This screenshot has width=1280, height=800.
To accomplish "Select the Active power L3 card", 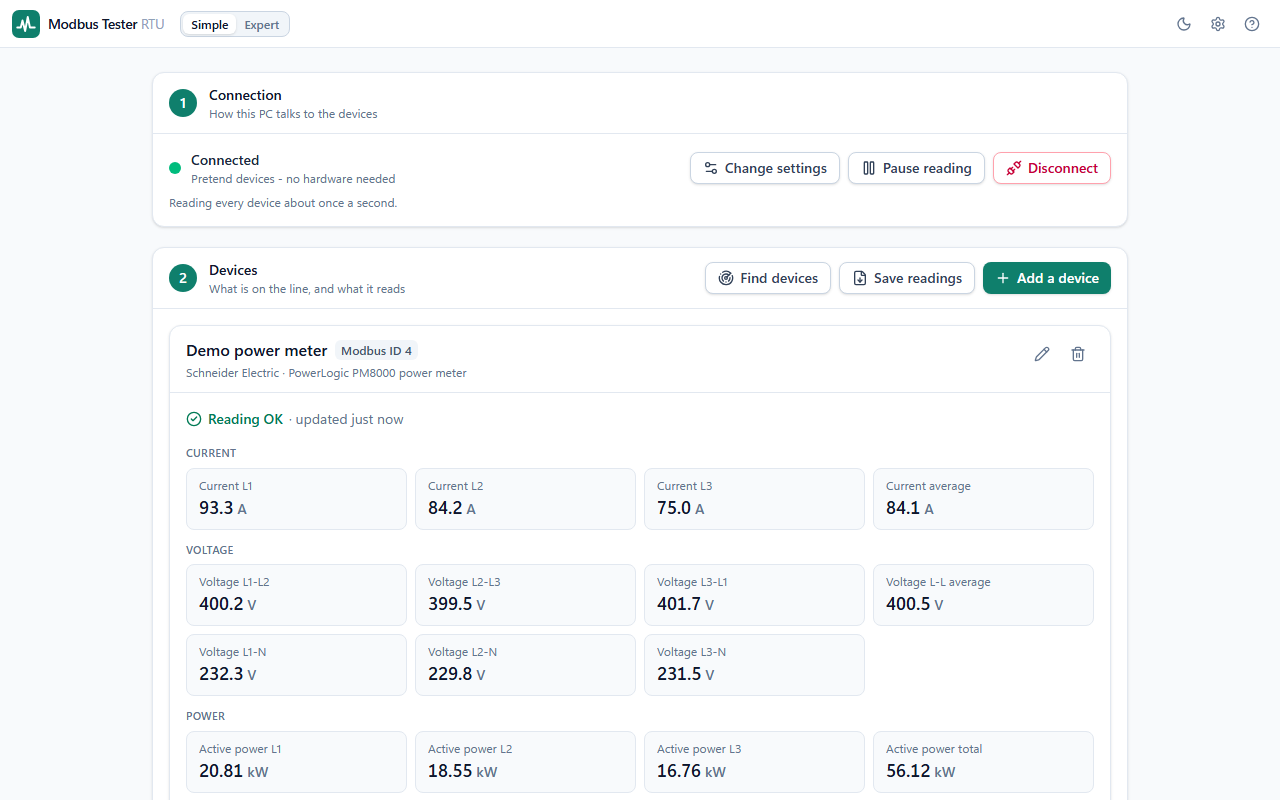I will tap(754, 762).
